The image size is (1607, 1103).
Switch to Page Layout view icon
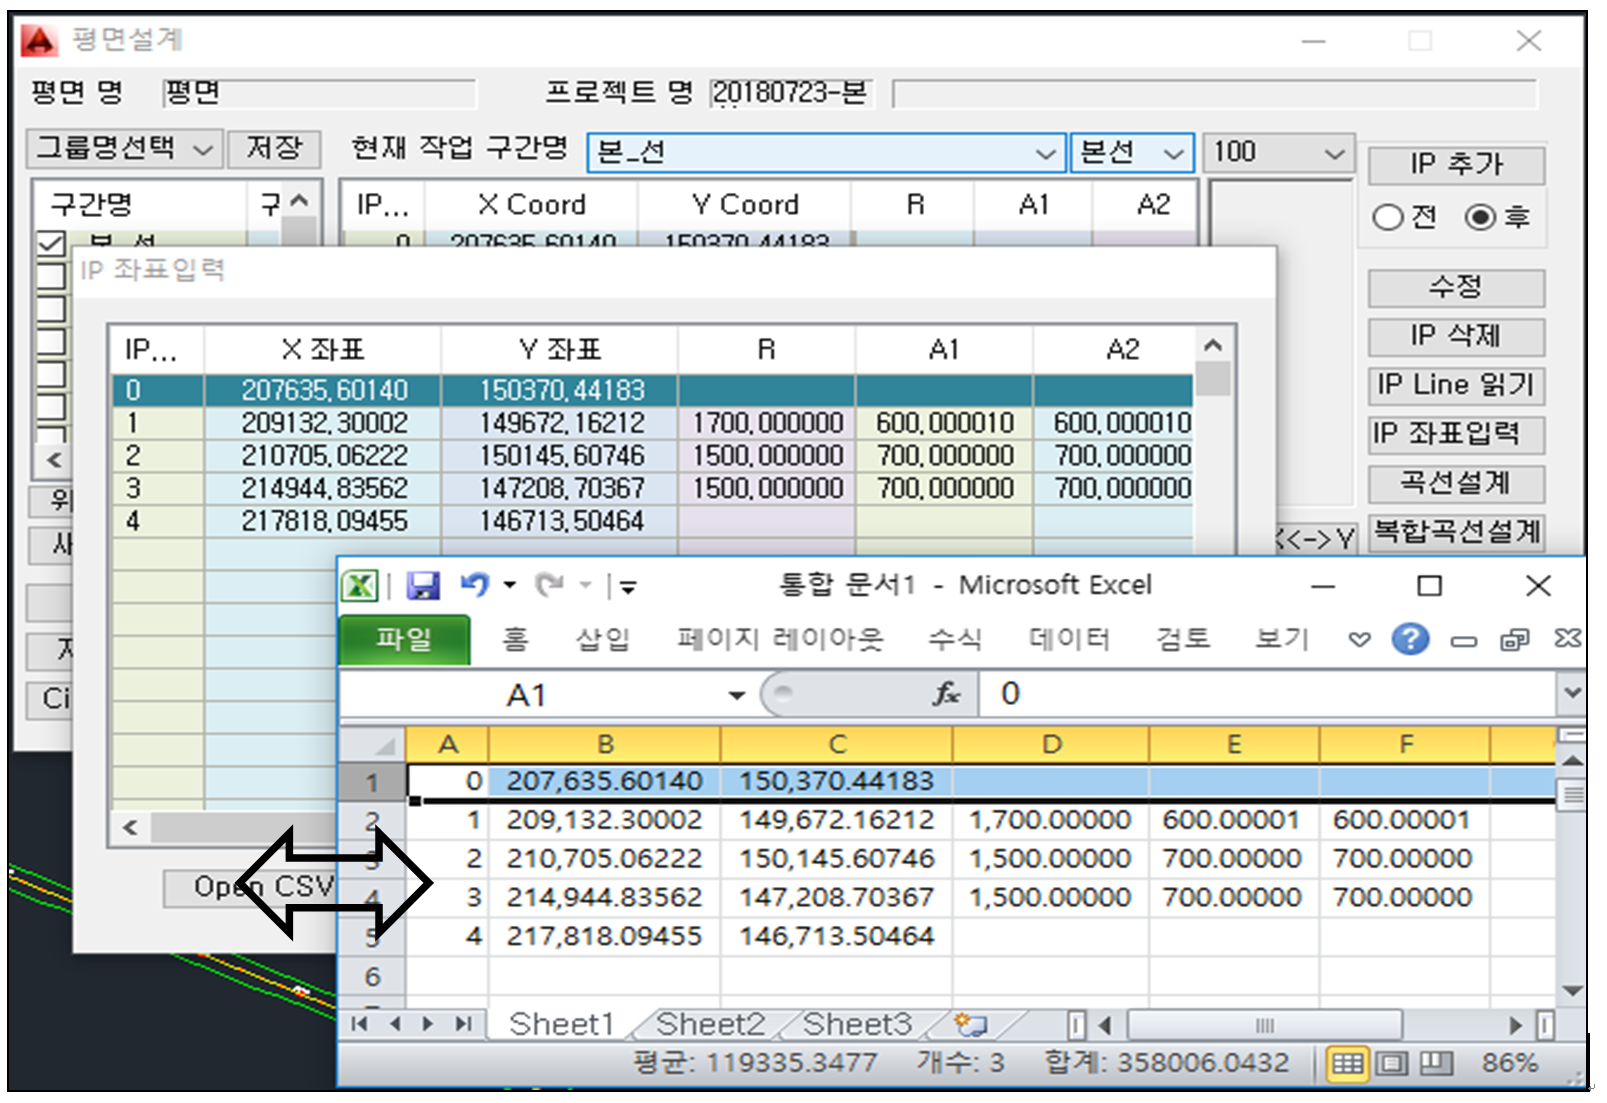pyautogui.click(x=1391, y=1063)
